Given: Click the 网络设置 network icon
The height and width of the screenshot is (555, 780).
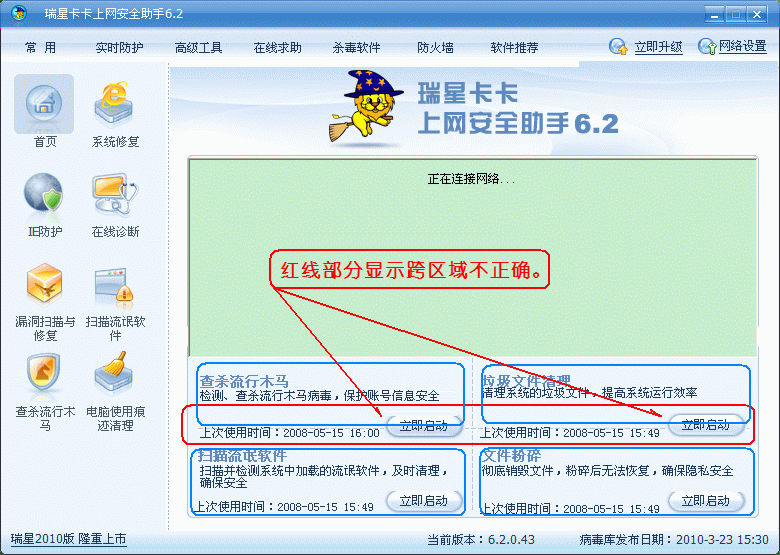Looking at the screenshot, I should (x=707, y=47).
